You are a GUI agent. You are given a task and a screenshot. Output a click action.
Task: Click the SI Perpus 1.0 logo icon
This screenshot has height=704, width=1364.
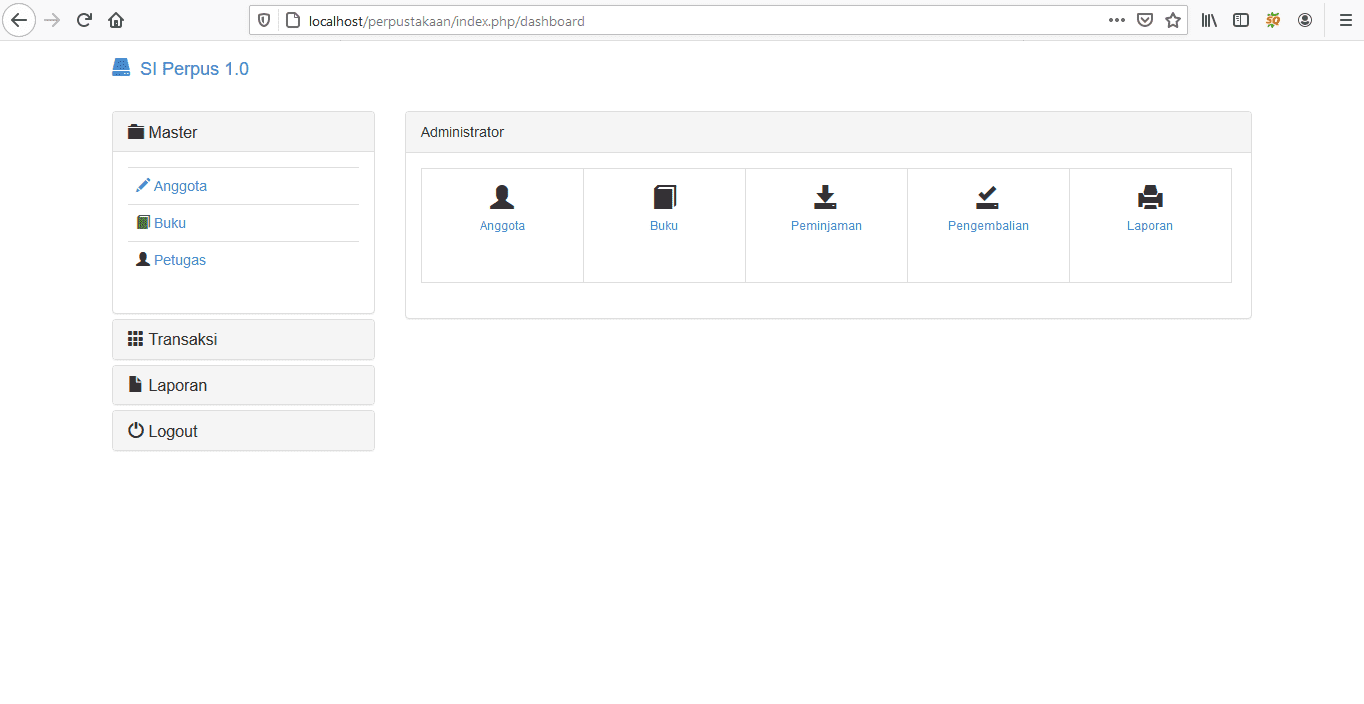121,68
